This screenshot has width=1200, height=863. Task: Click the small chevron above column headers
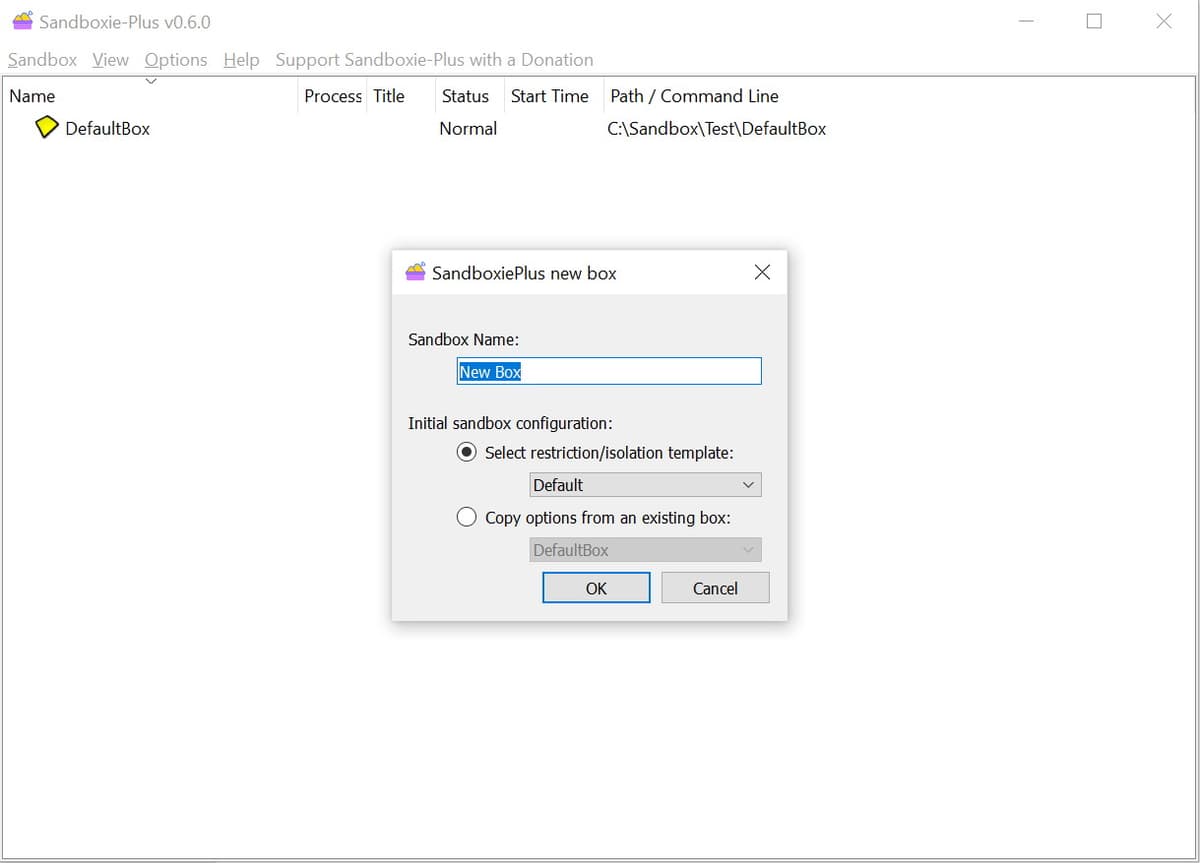coord(151,81)
